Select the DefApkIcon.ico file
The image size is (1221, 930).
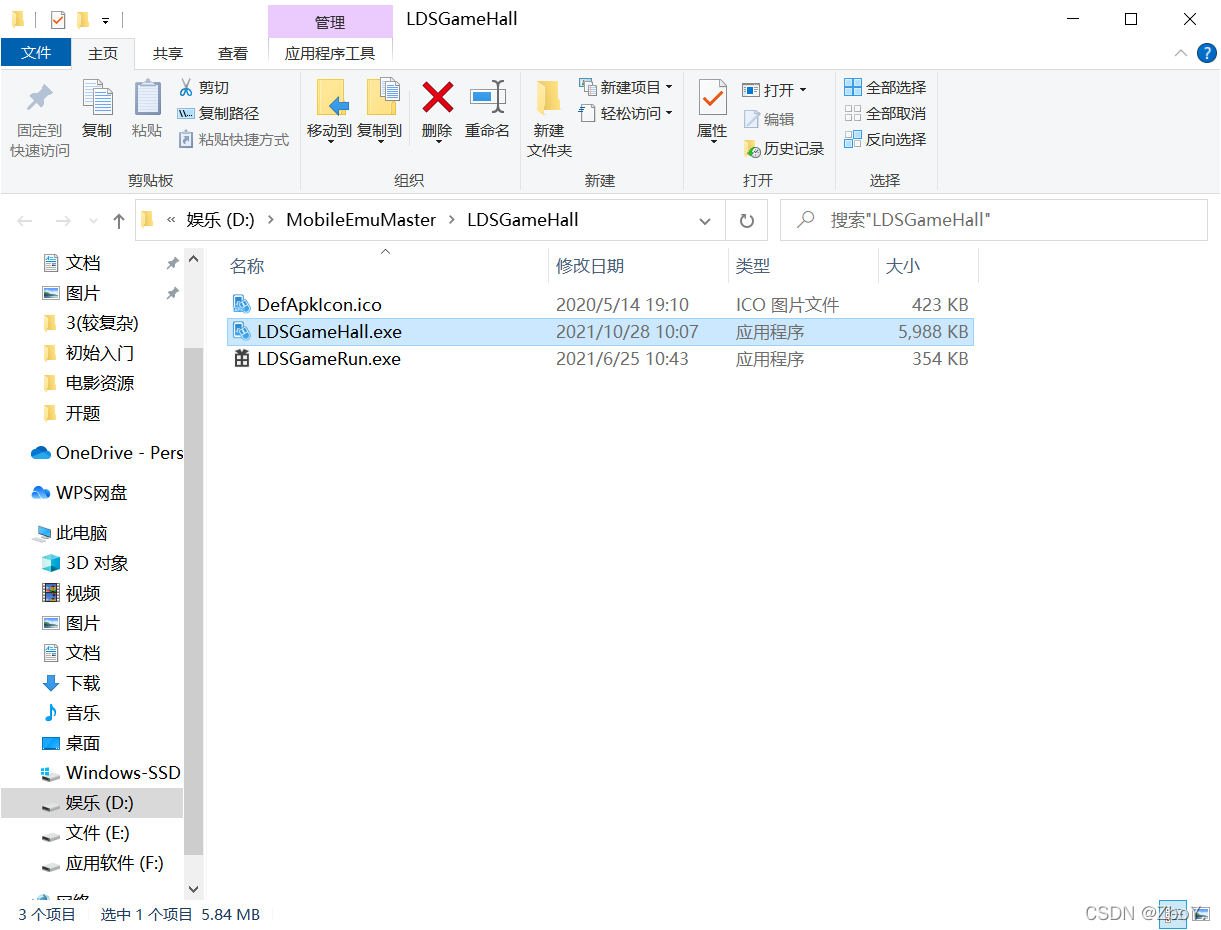(600, 305)
